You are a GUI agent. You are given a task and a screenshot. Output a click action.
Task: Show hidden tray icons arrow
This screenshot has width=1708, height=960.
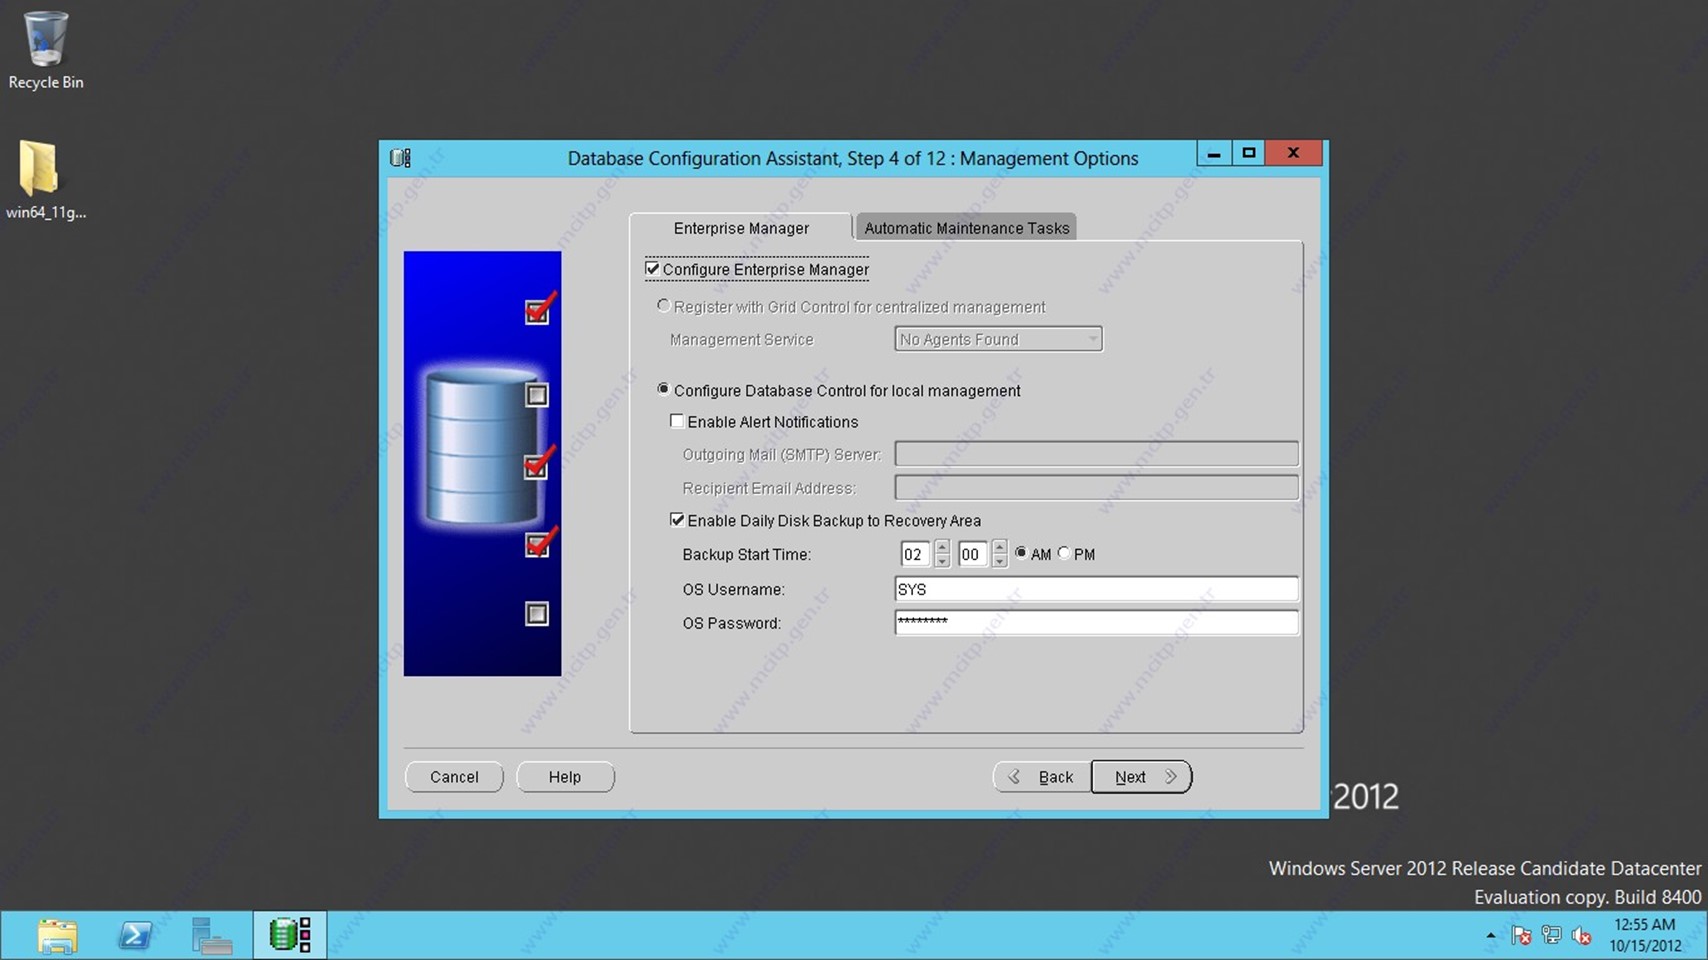pos(1490,936)
